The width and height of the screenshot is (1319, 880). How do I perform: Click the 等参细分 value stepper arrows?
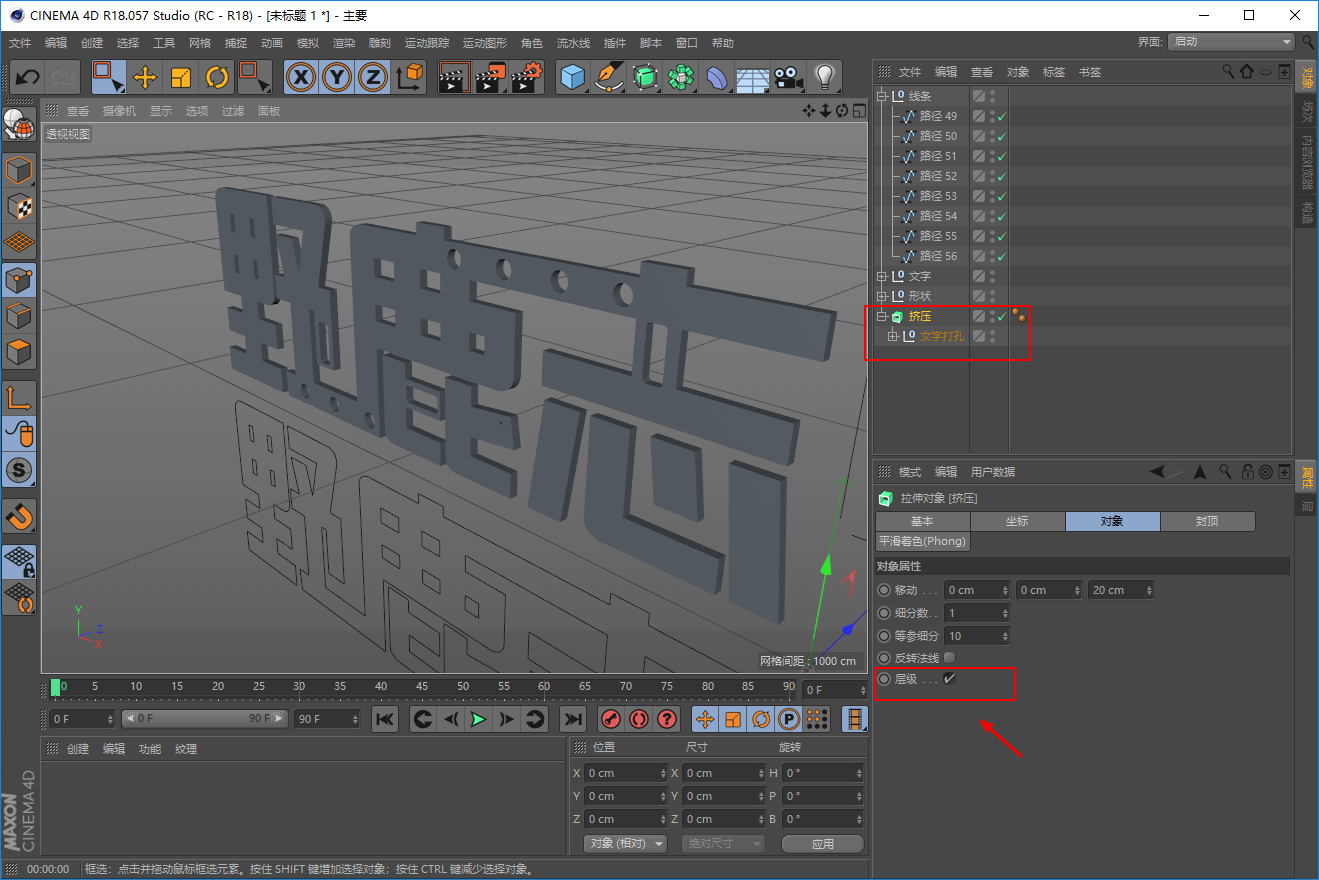pyautogui.click(x=1005, y=636)
